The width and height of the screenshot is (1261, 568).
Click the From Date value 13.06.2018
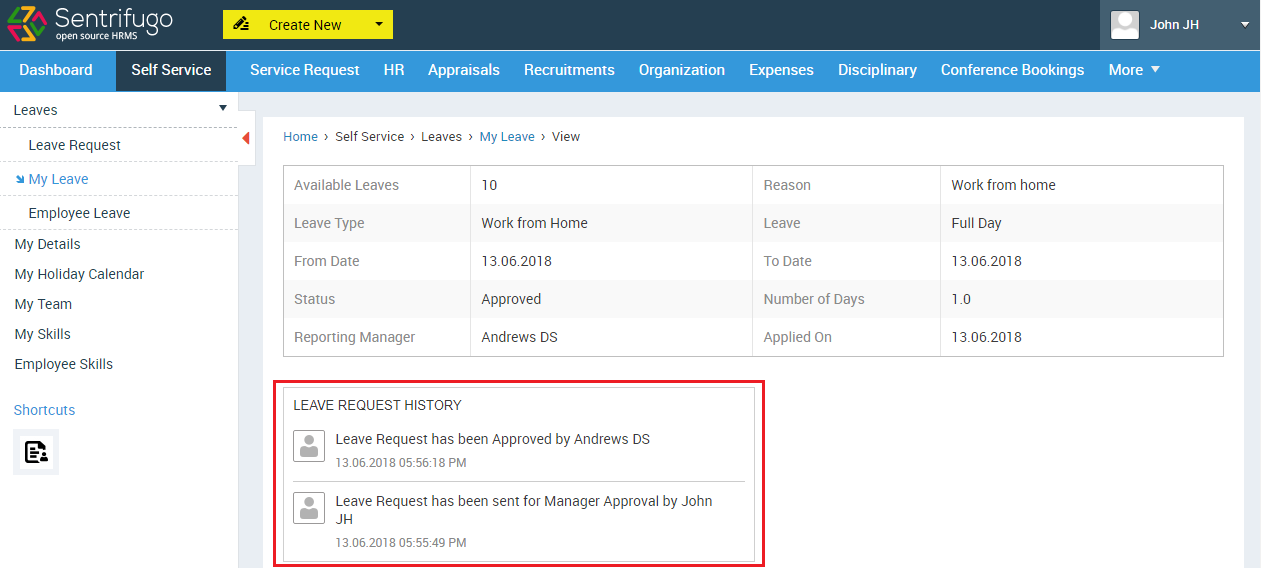click(516, 261)
